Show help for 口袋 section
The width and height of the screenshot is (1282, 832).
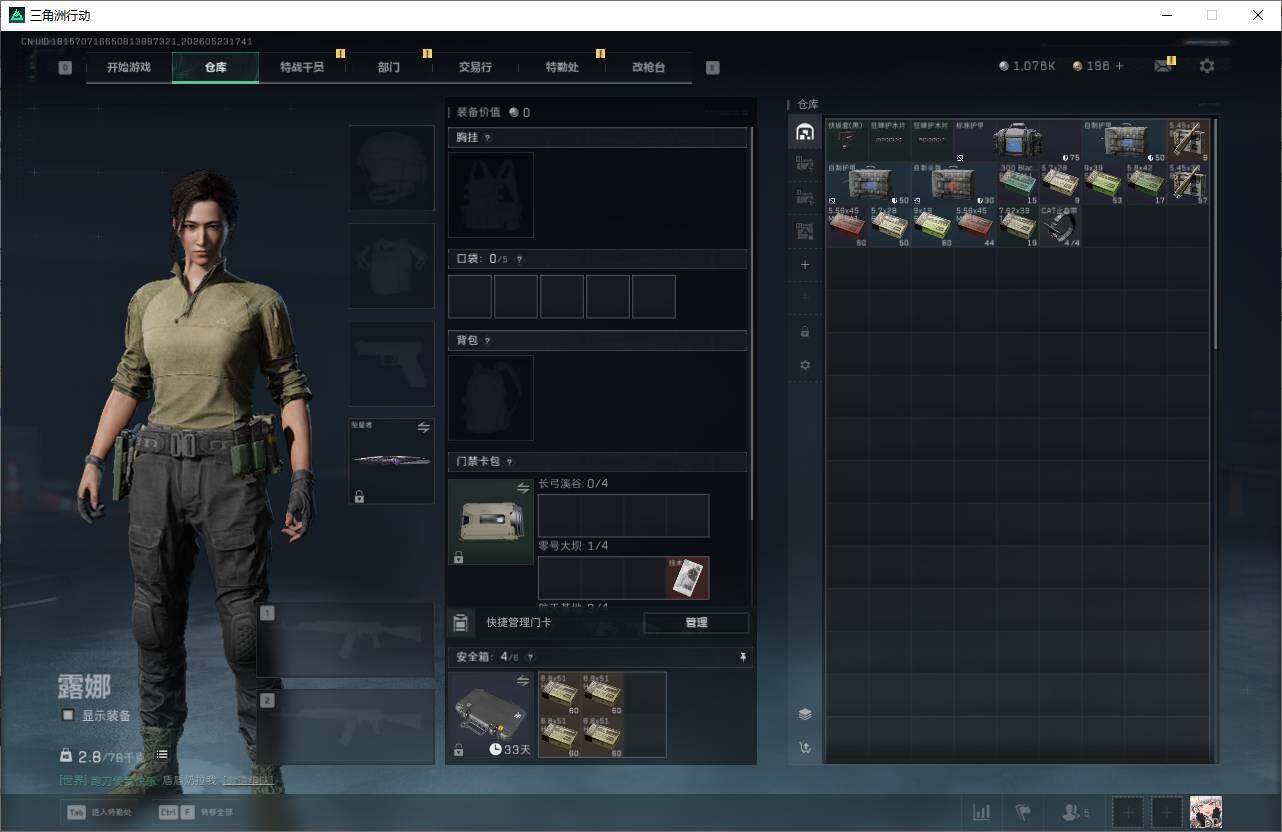click(x=519, y=259)
